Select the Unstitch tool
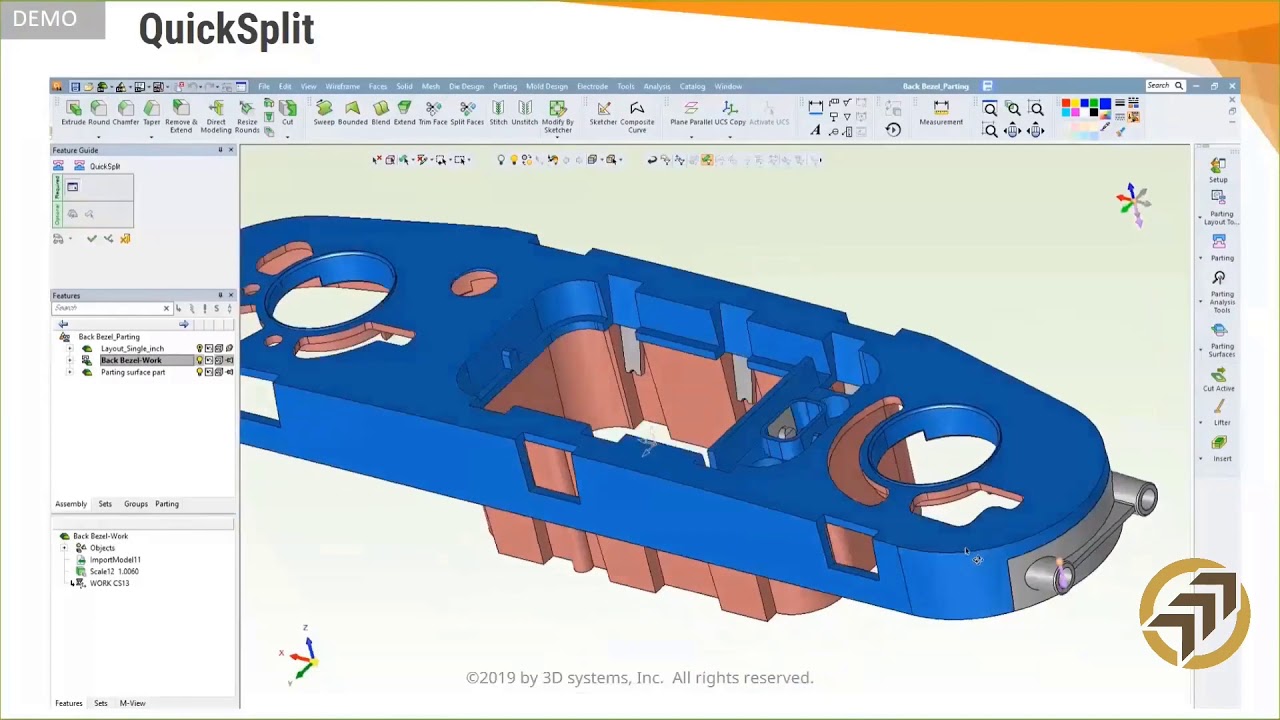 pyautogui.click(x=525, y=113)
